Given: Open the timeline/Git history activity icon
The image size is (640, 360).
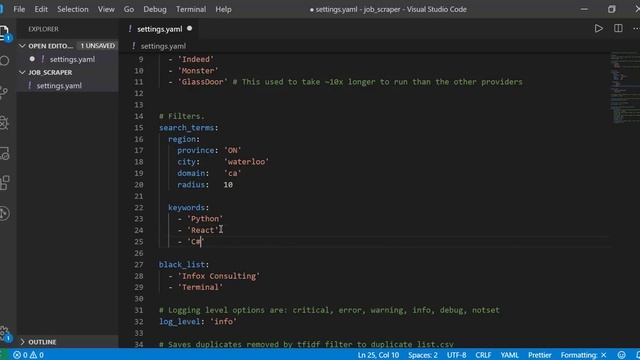Looking at the screenshot, I should pyautogui.click(x=4, y=213).
